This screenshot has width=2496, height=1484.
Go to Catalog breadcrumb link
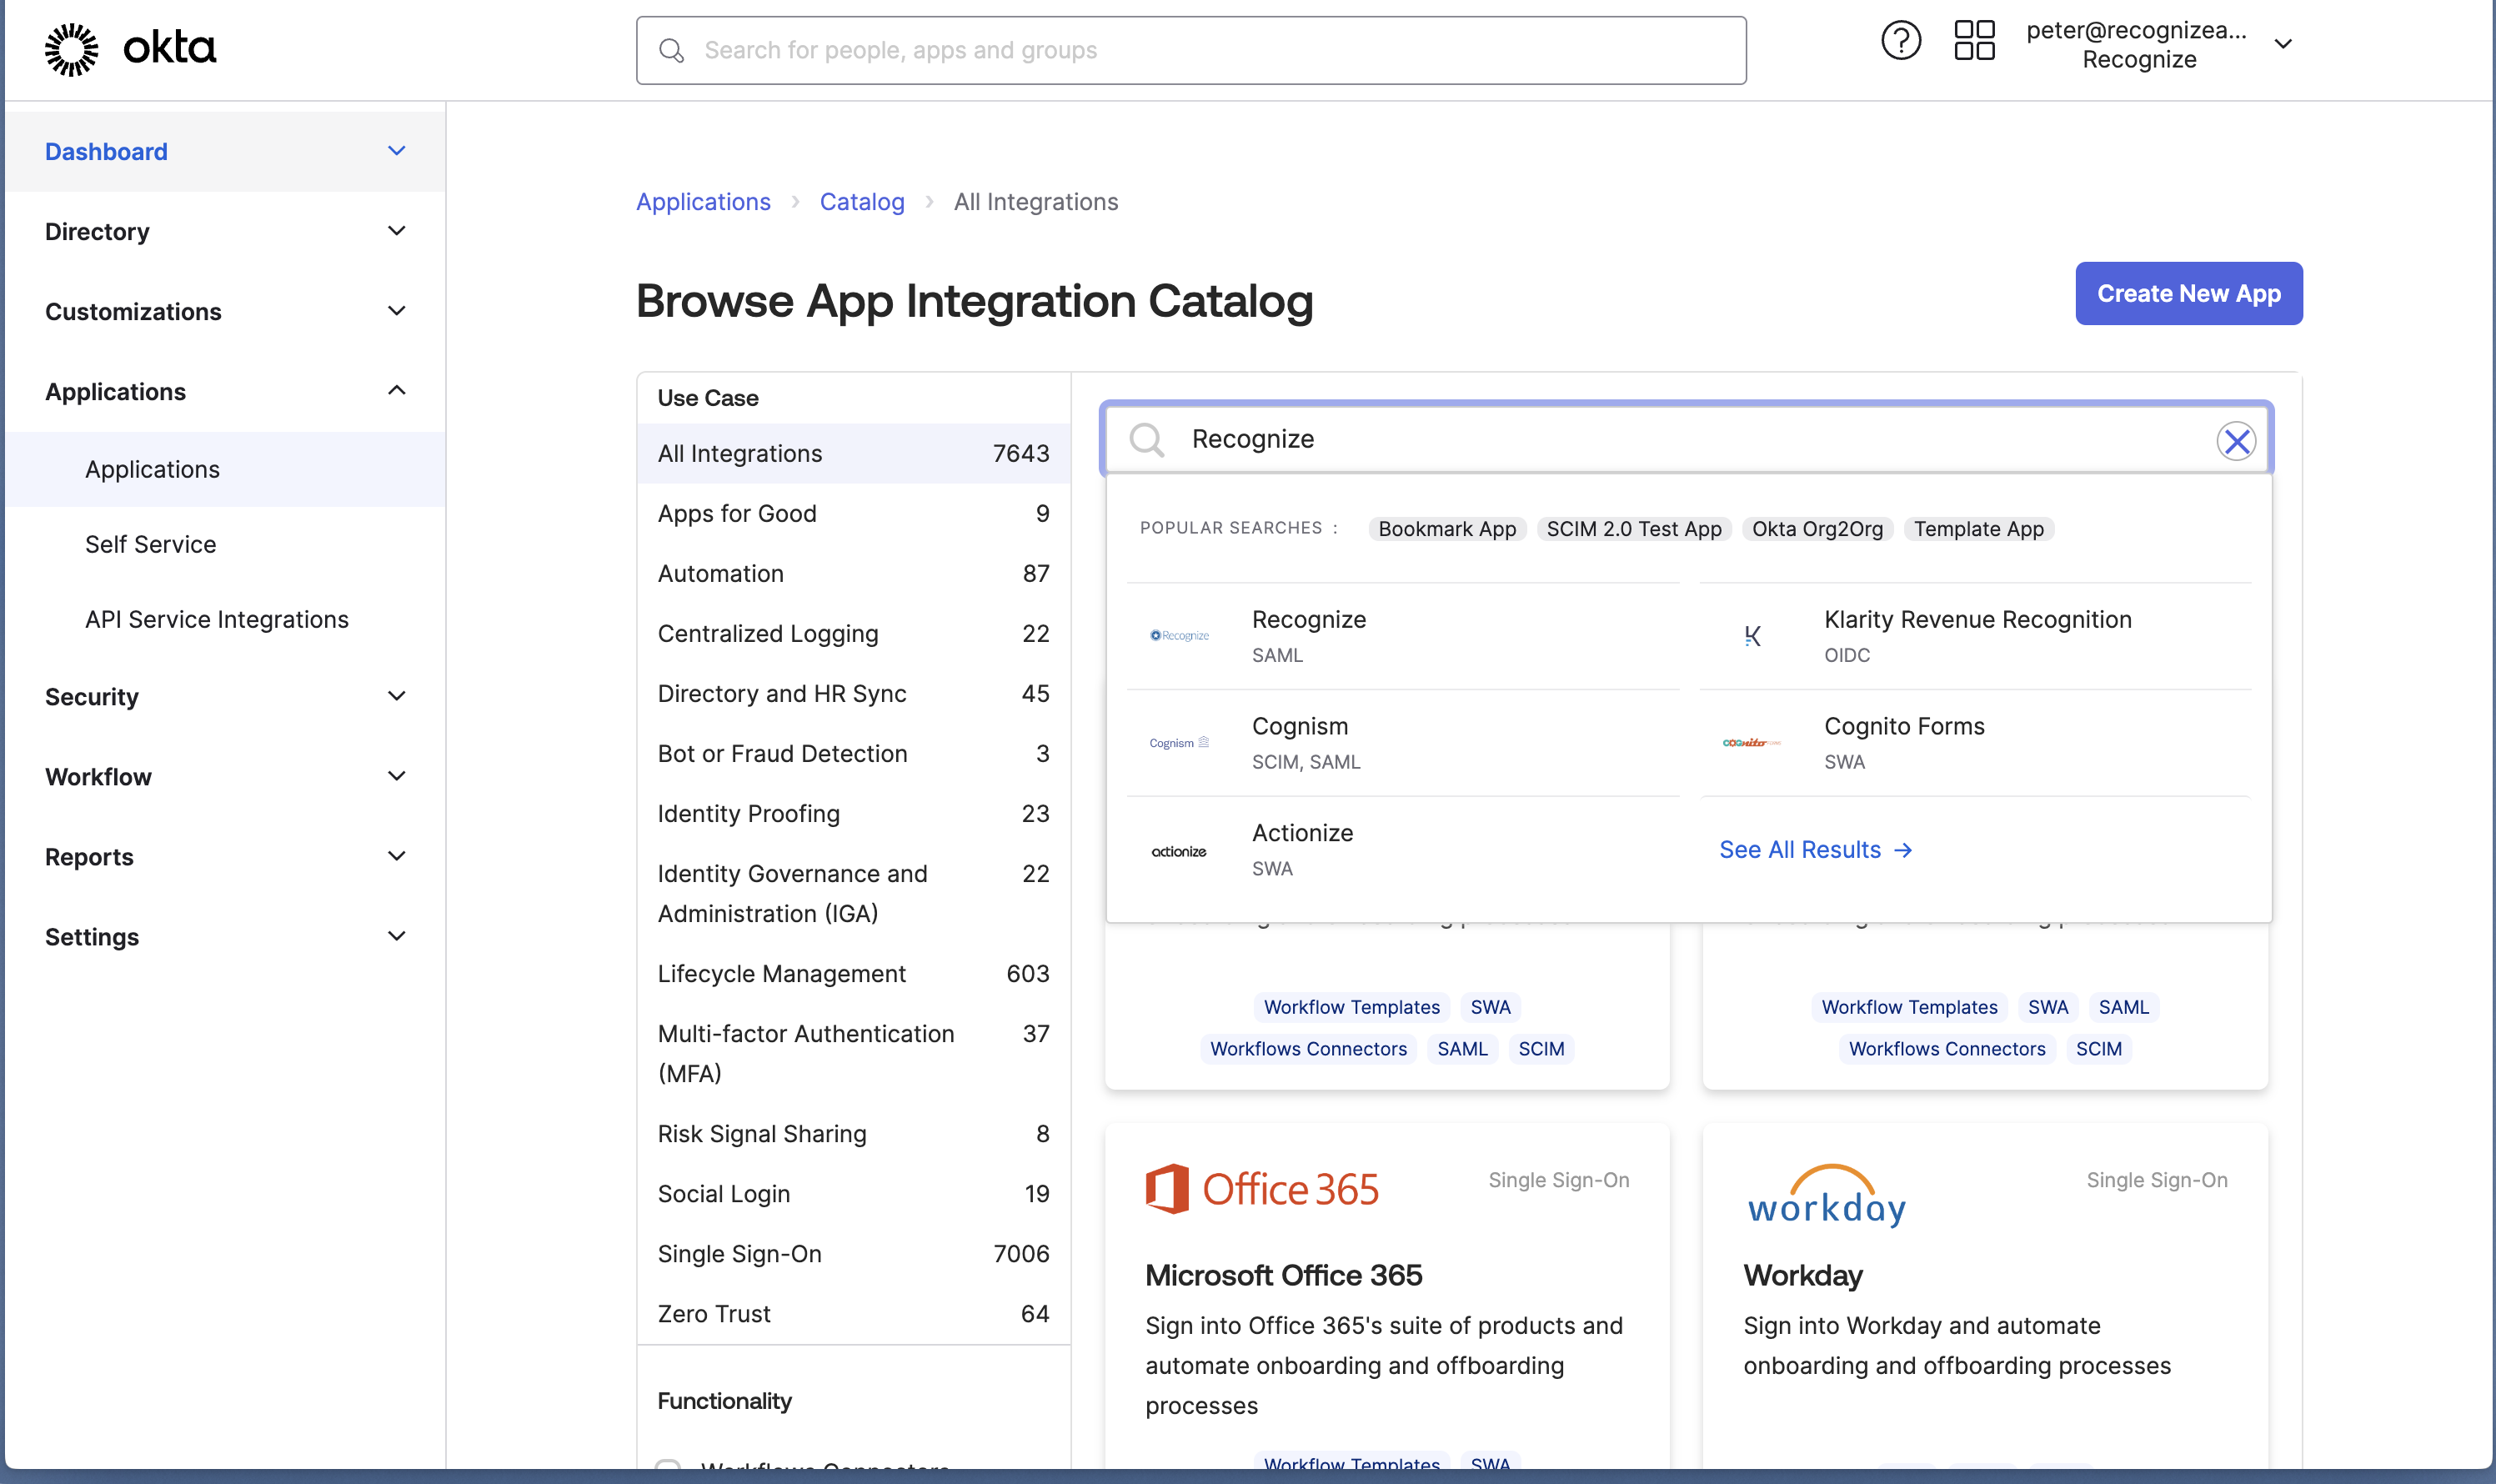coord(862,201)
